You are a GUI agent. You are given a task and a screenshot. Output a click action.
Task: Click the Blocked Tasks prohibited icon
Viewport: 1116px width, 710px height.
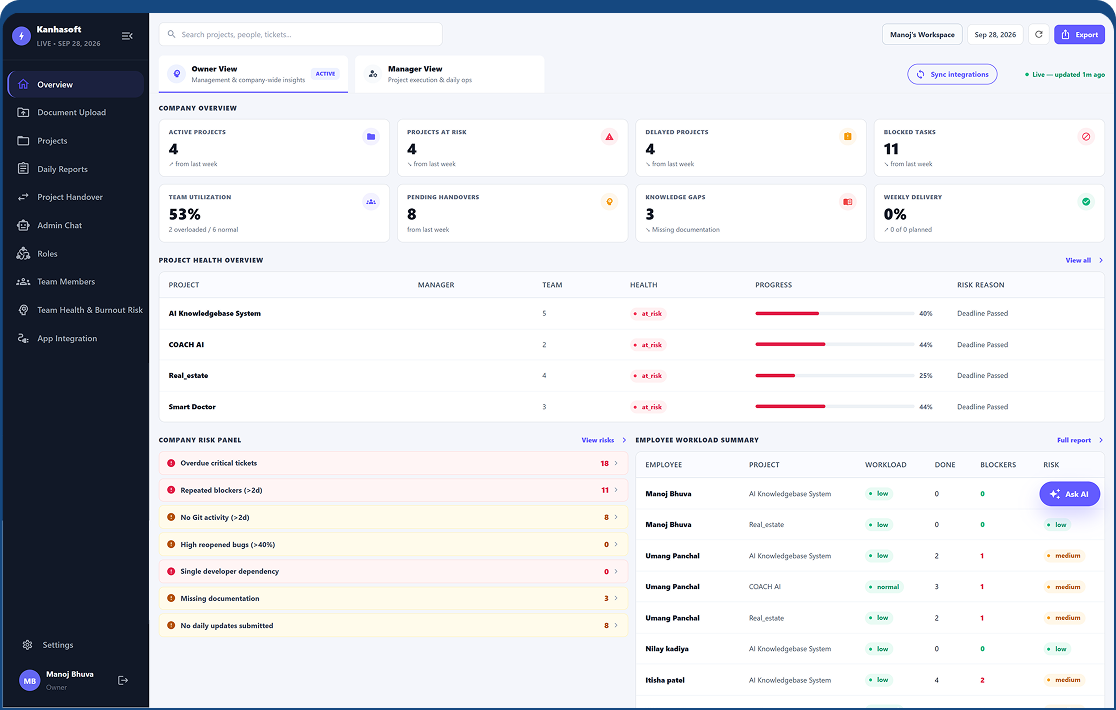pyautogui.click(x=1086, y=137)
